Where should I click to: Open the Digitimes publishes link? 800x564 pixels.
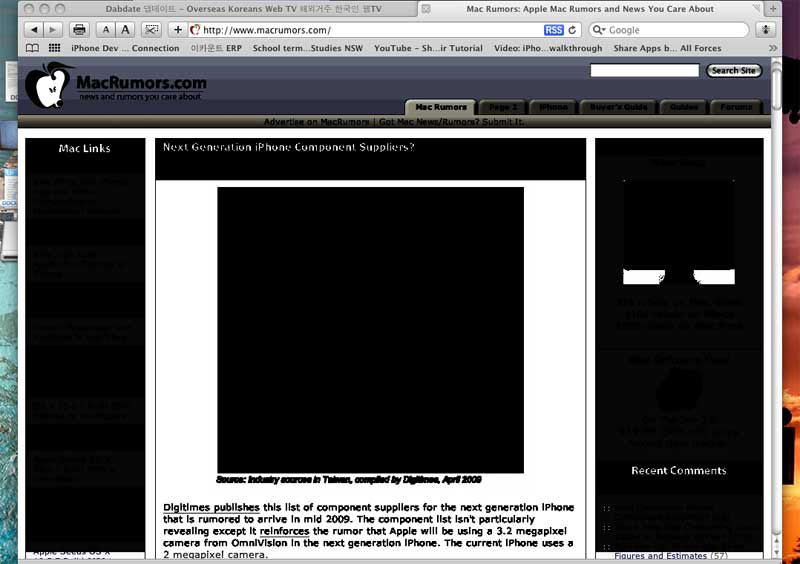(x=211, y=507)
